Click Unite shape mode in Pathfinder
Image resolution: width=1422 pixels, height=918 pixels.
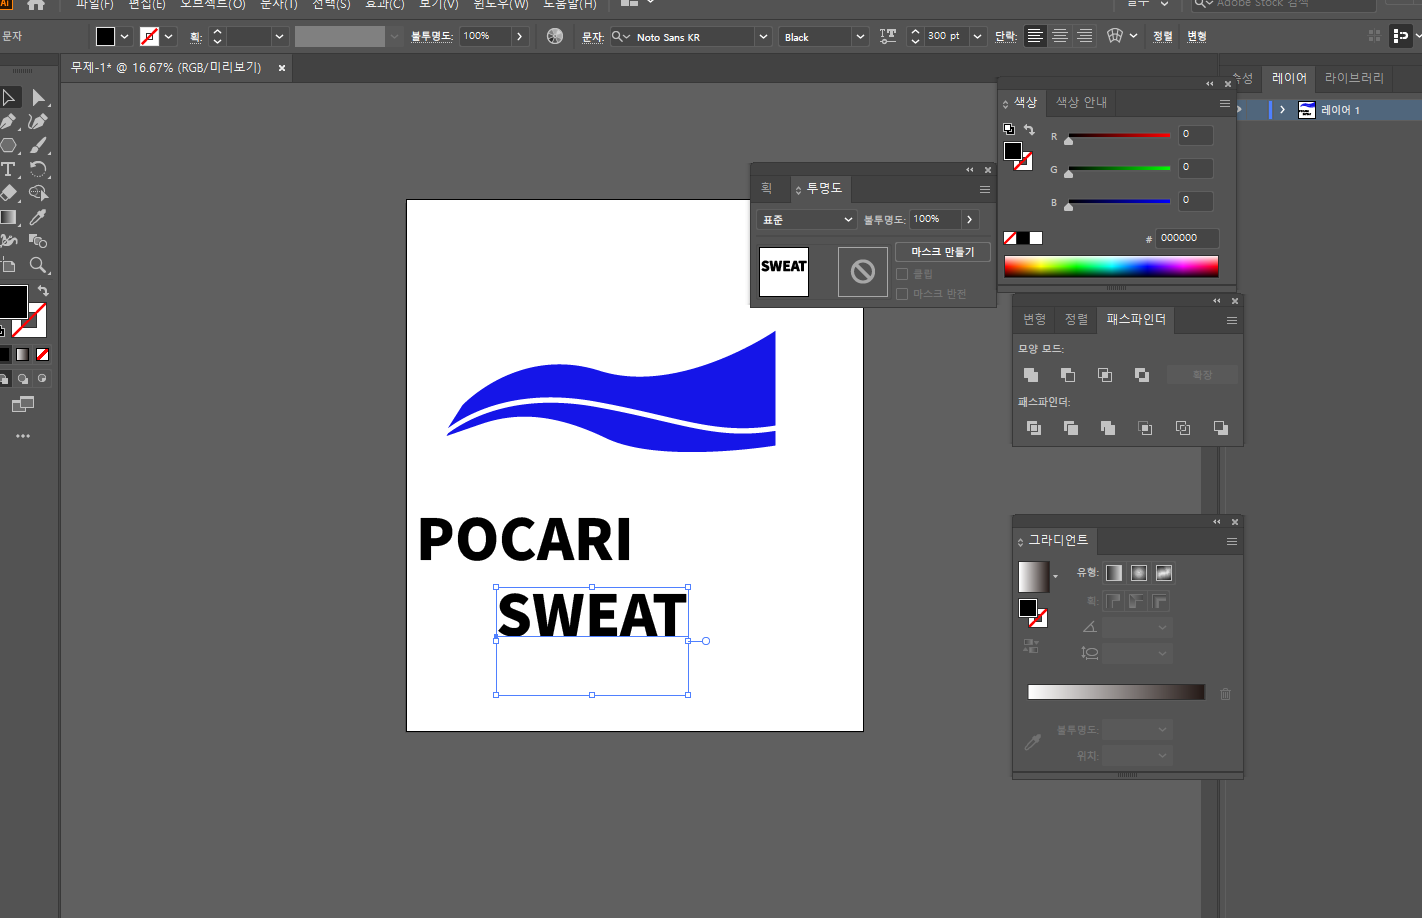(x=1031, y=375)
